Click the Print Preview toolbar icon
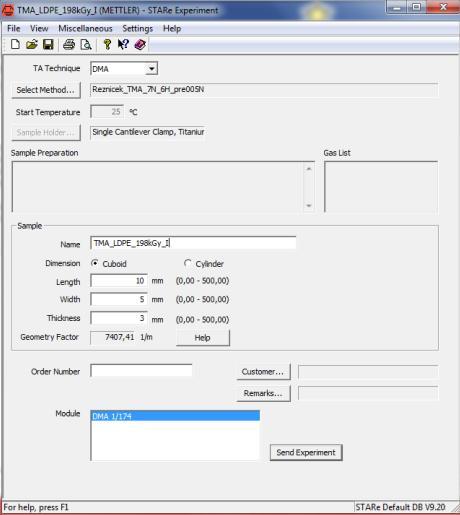 (86, 44)
